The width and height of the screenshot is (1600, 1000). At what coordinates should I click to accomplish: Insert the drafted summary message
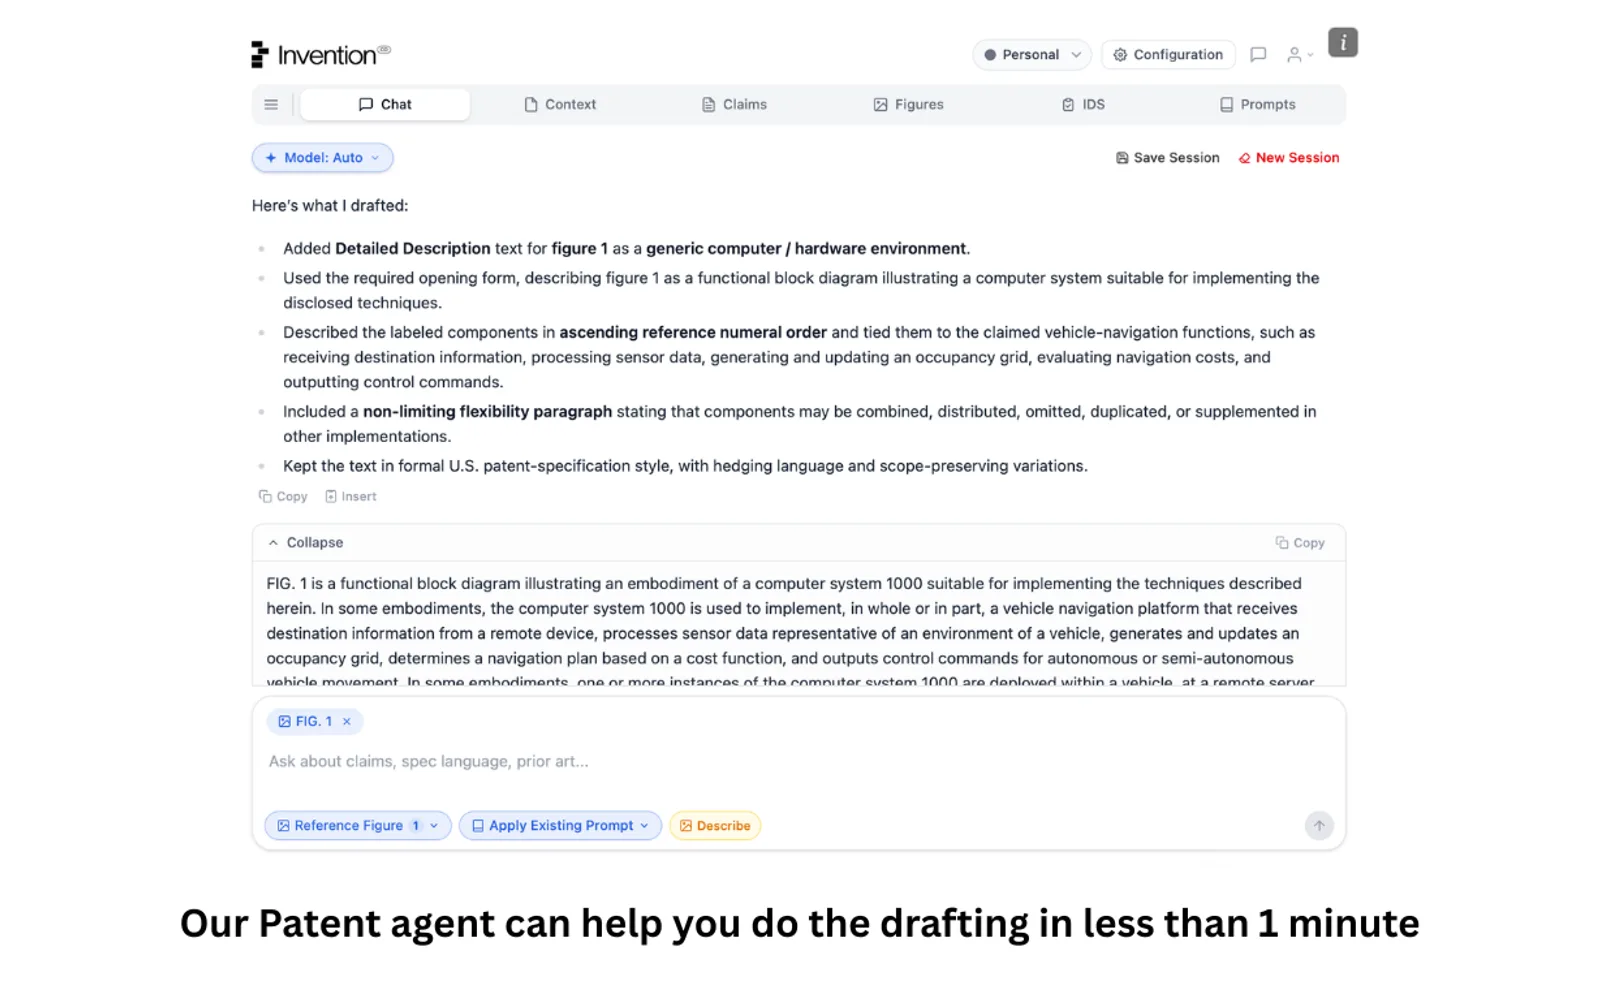pos(351,496)
